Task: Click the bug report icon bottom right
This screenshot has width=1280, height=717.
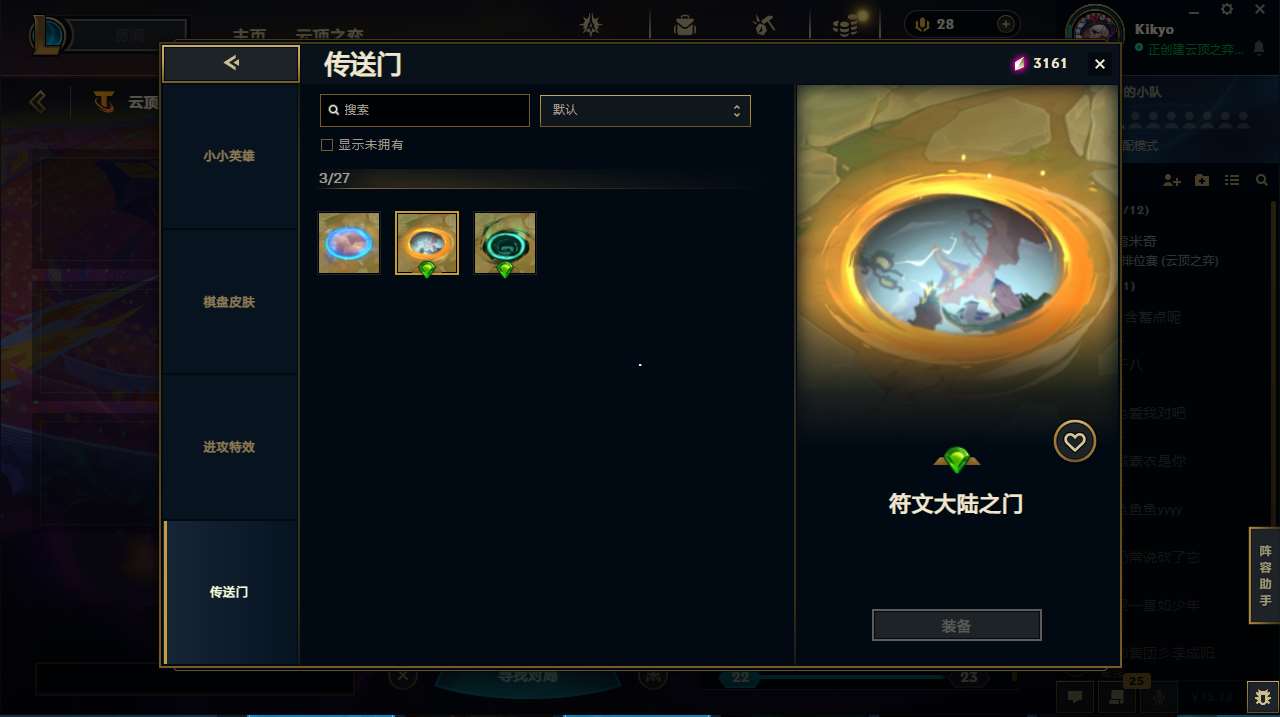Action: 1263,696
